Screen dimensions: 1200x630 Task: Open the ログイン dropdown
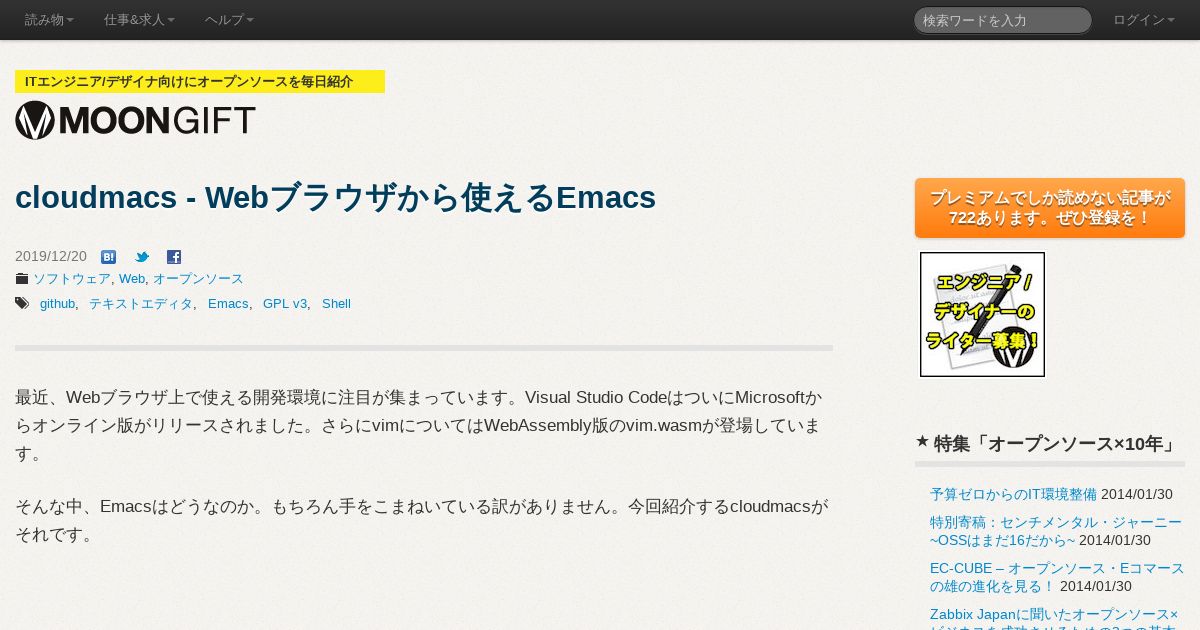[x=1144, y=20]
